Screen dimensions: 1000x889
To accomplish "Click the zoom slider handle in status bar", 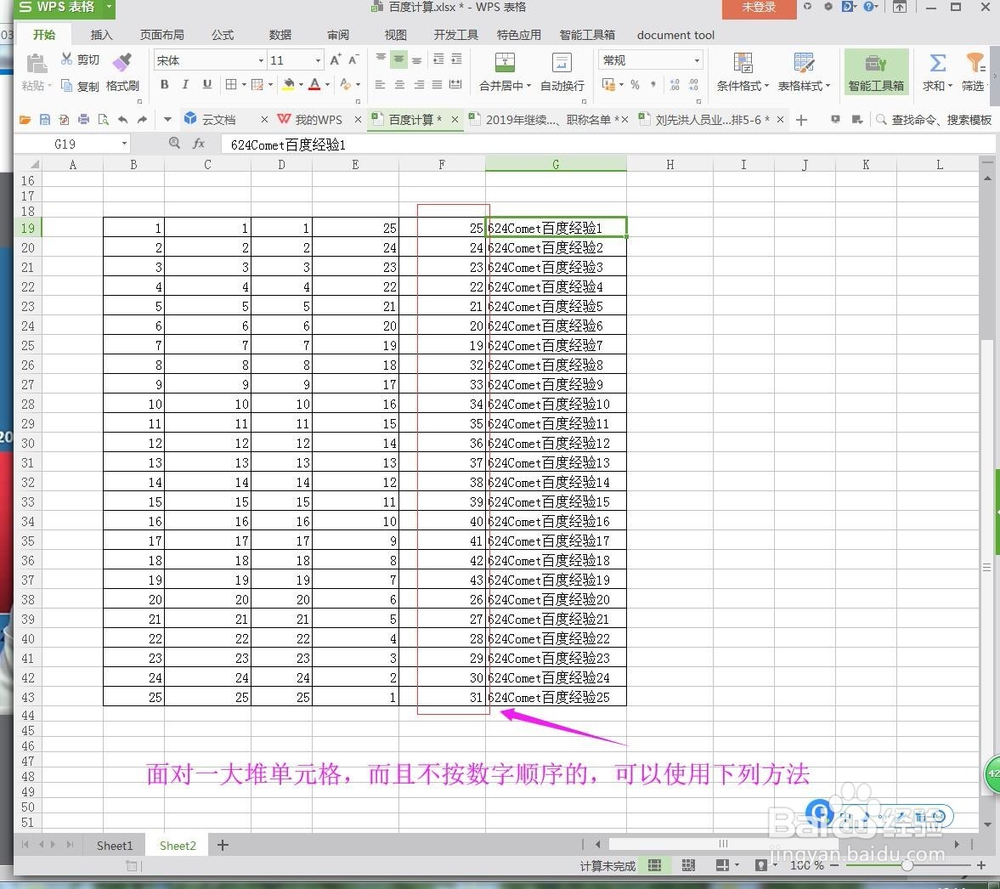I will [x=907, y=865].
